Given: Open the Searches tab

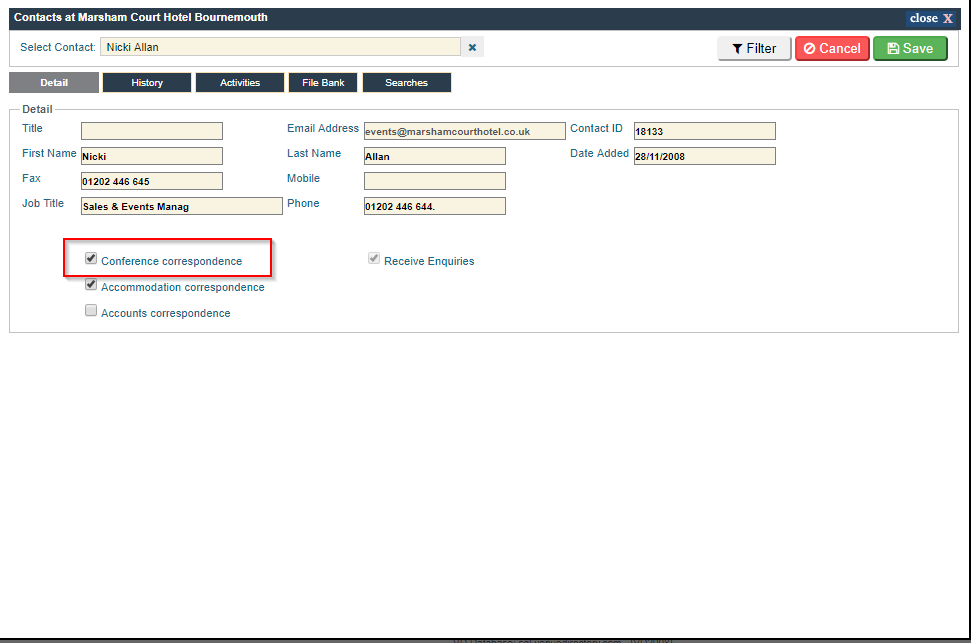Looking at the screenshot, I should (x=406, y=82).
